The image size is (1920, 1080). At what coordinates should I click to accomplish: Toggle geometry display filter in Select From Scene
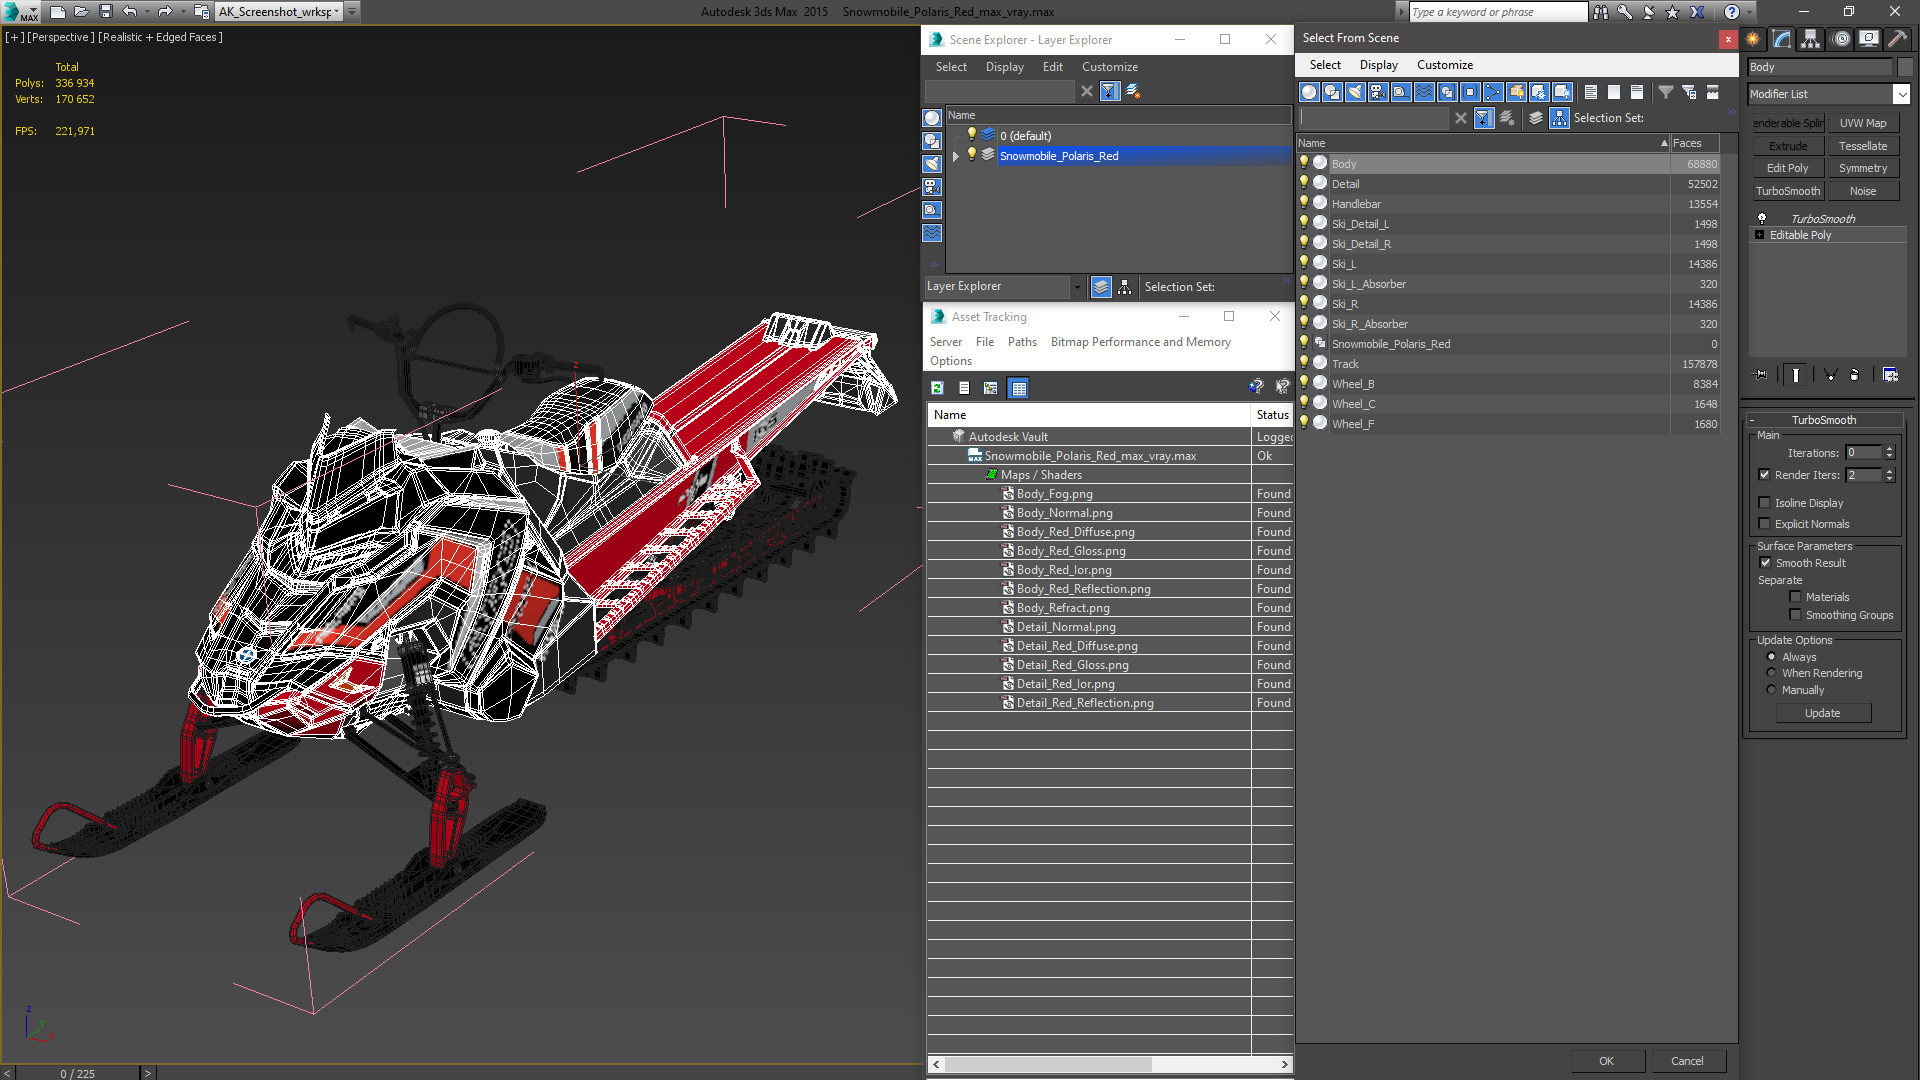(1309, 92)
